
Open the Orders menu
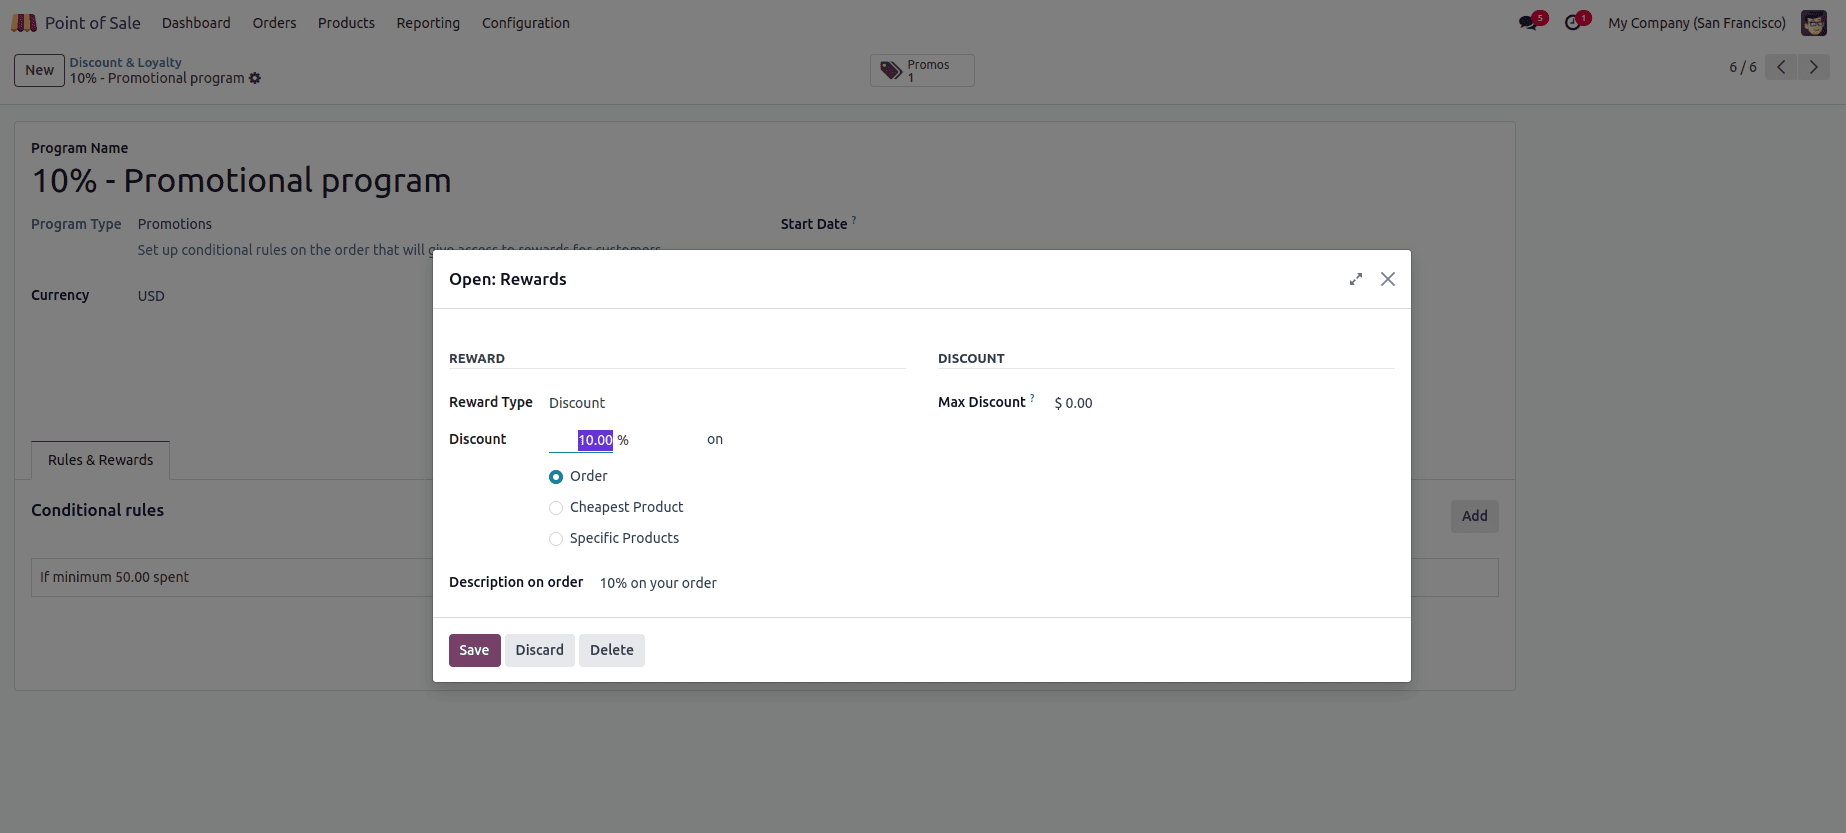[x=274, y=23]
